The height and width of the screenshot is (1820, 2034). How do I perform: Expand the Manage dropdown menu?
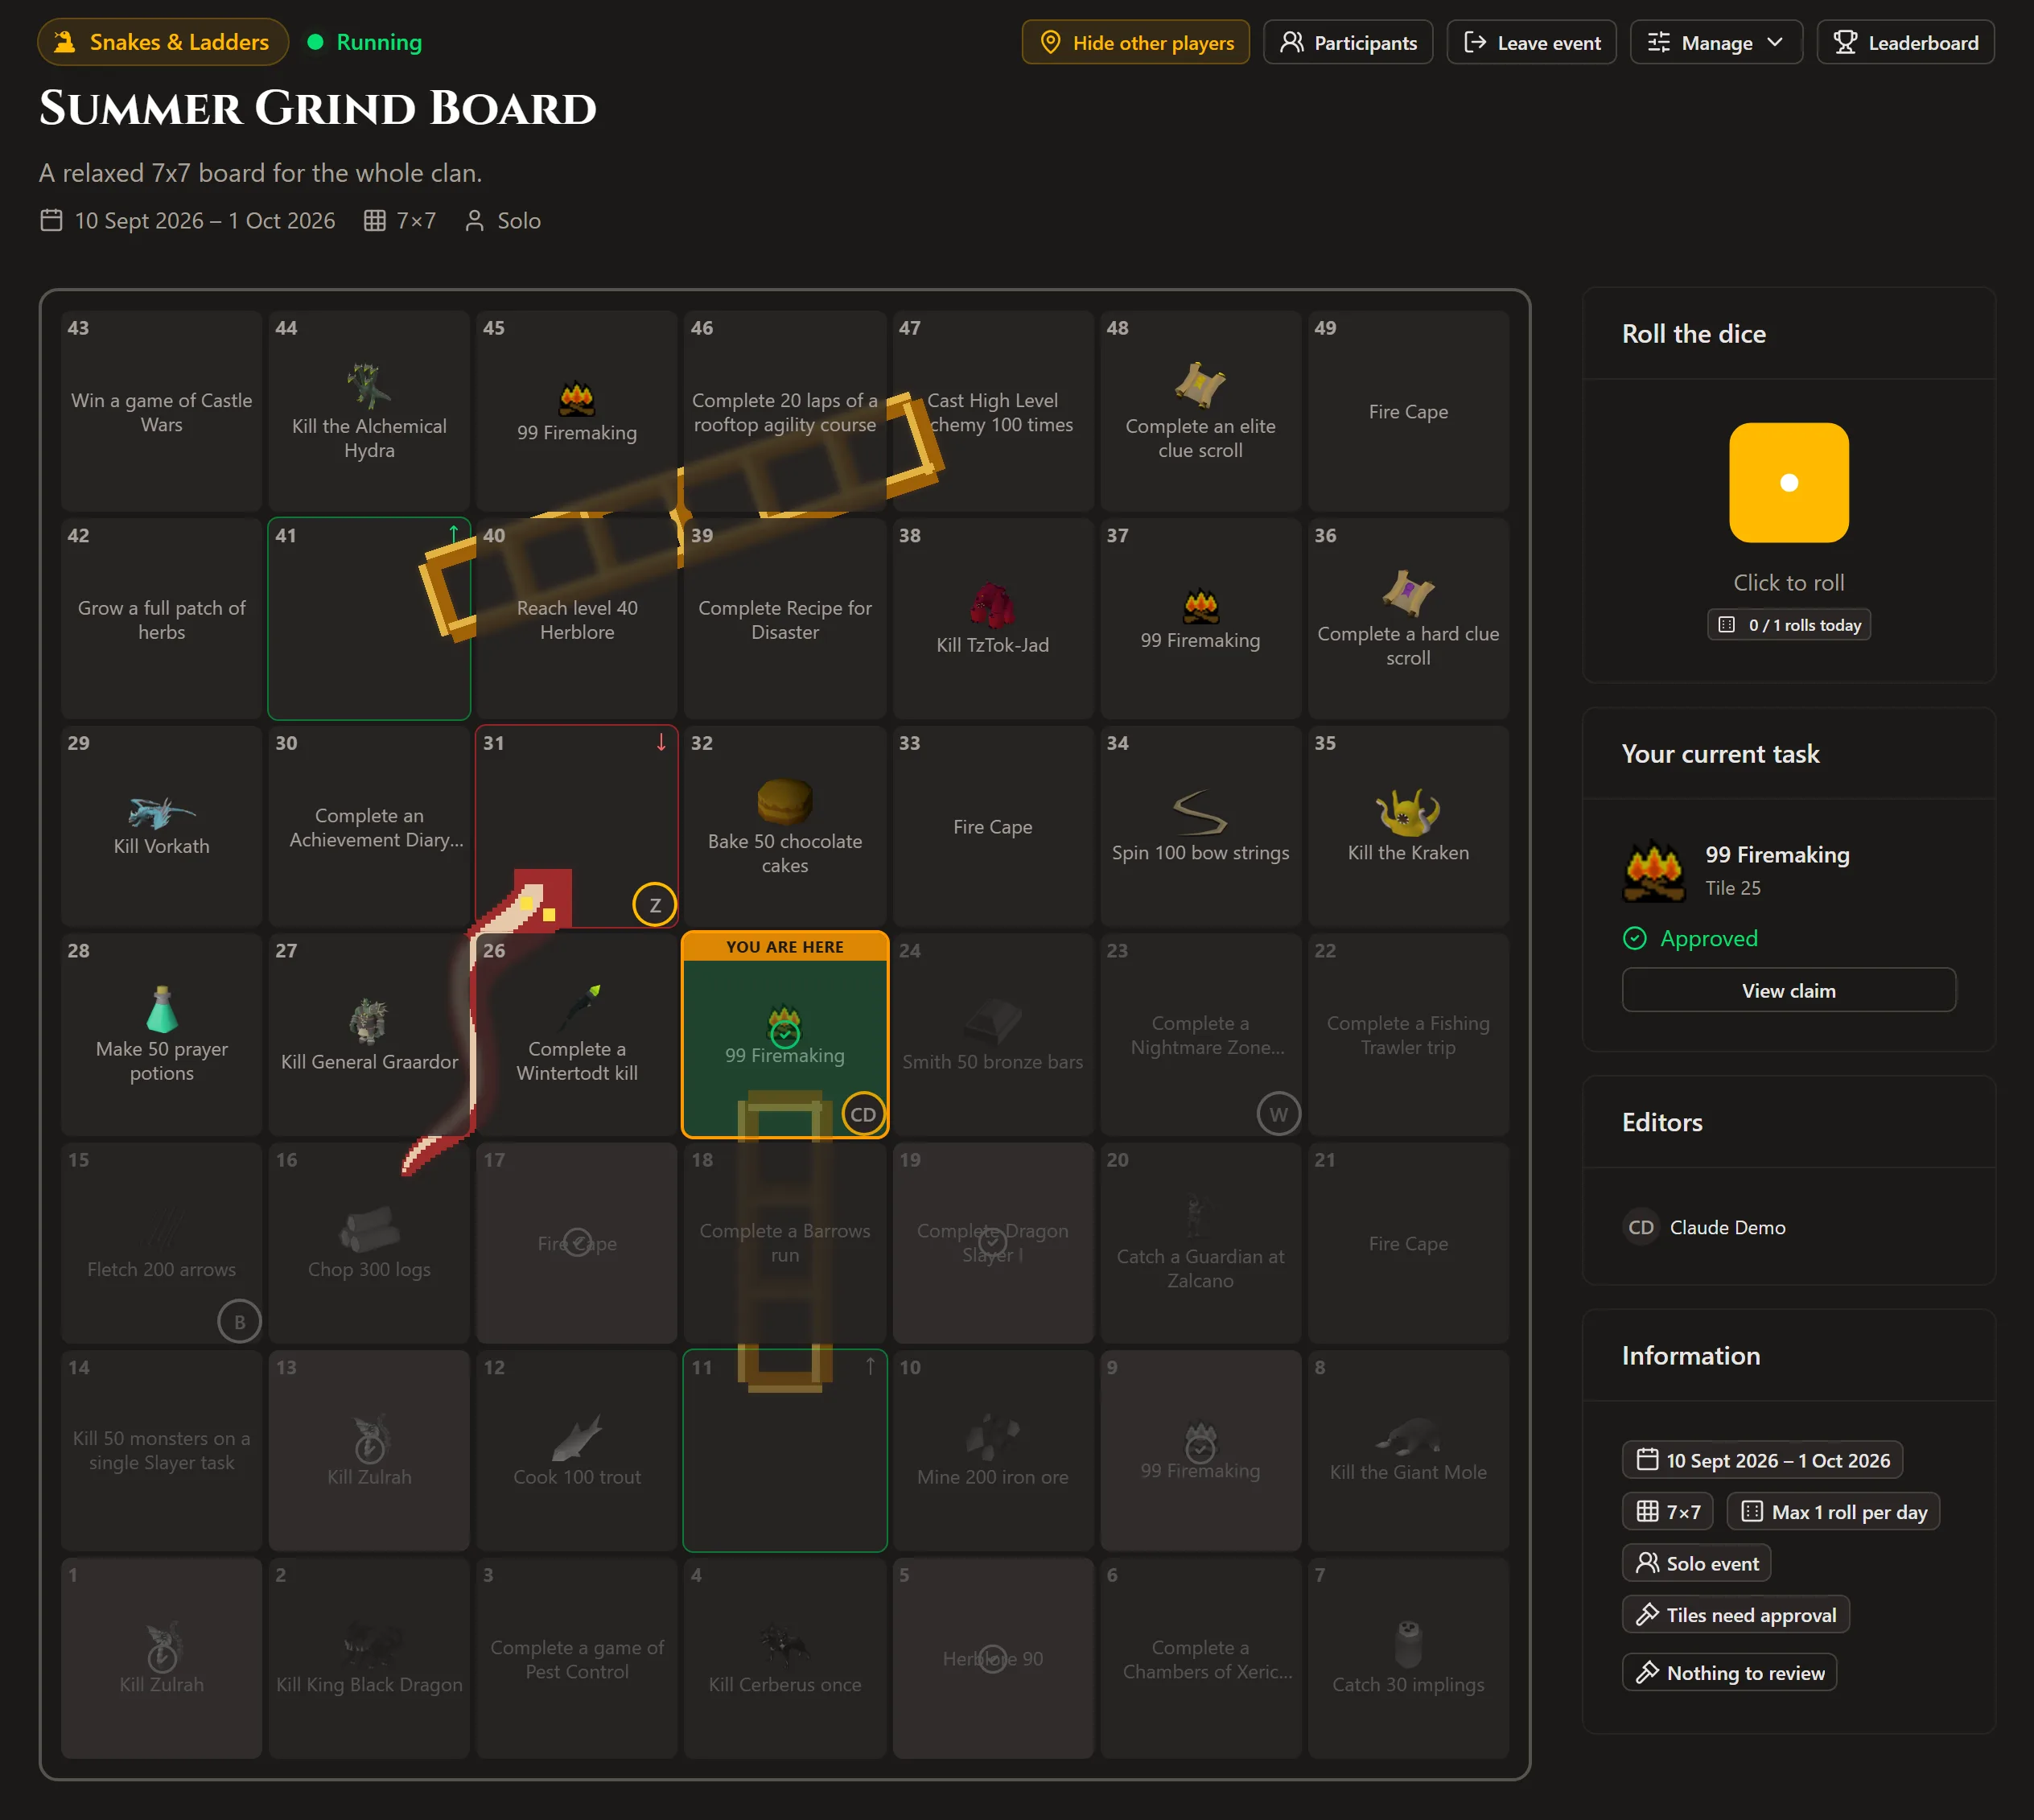tap(1715, 42)
